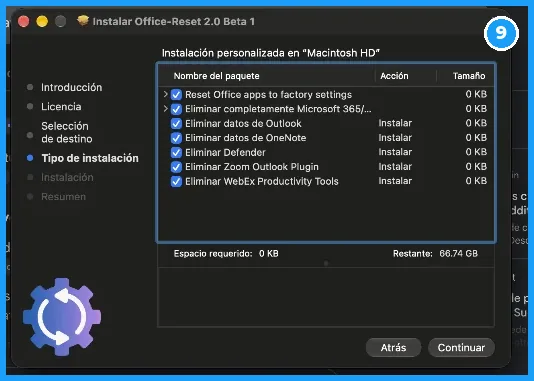534x381 pixels.
Task: Go back with the Atrás button
Action: tap(393, 347)
